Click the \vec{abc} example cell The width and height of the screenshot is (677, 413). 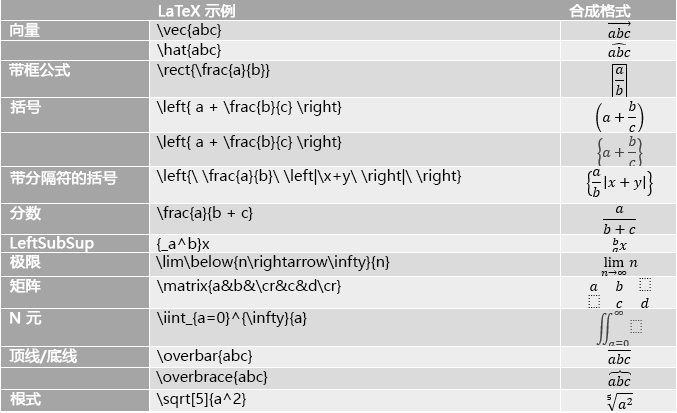pos(192,30)
